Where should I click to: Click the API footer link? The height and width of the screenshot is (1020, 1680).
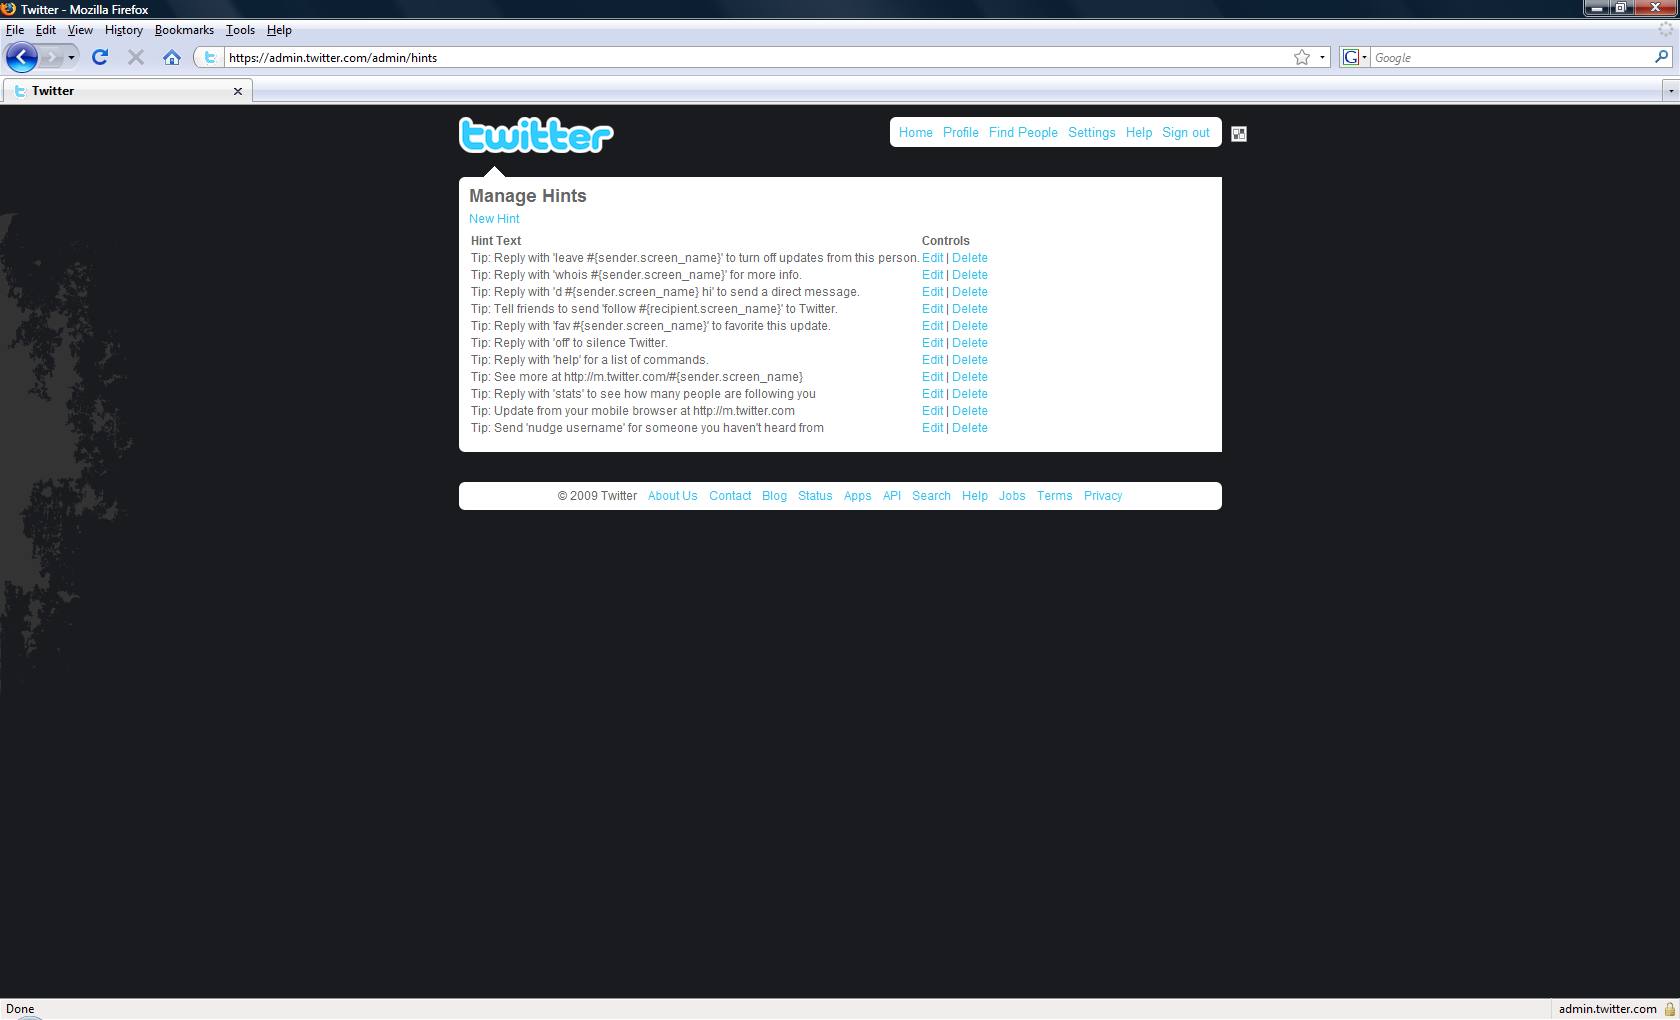click(x=892, y=496)
